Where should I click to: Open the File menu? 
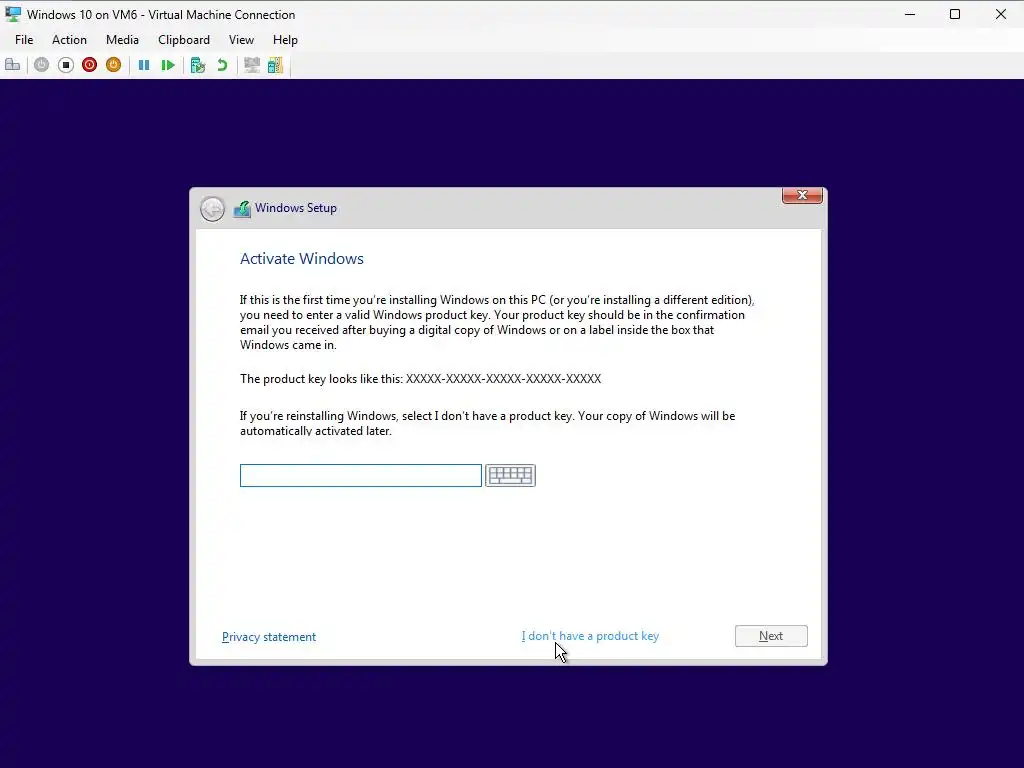[x=24, y=40]
